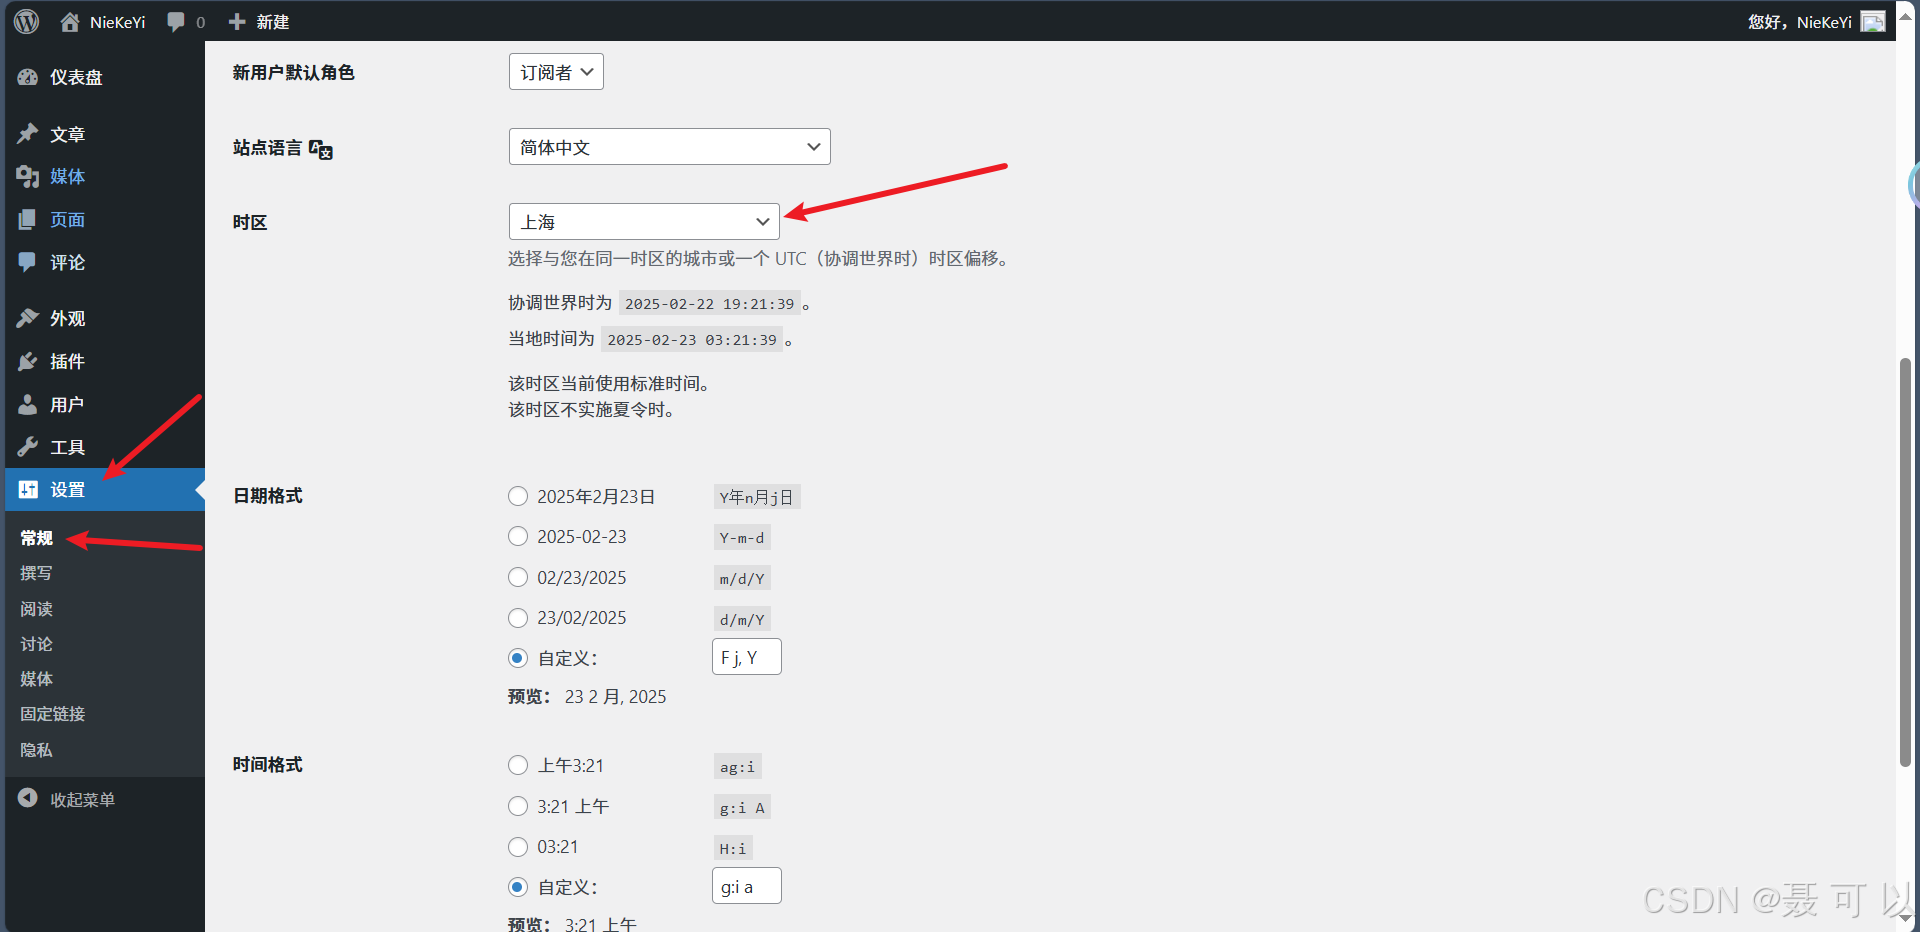Click the H:i format code
Screen dimensions: 1920x932
pos(733,849)
